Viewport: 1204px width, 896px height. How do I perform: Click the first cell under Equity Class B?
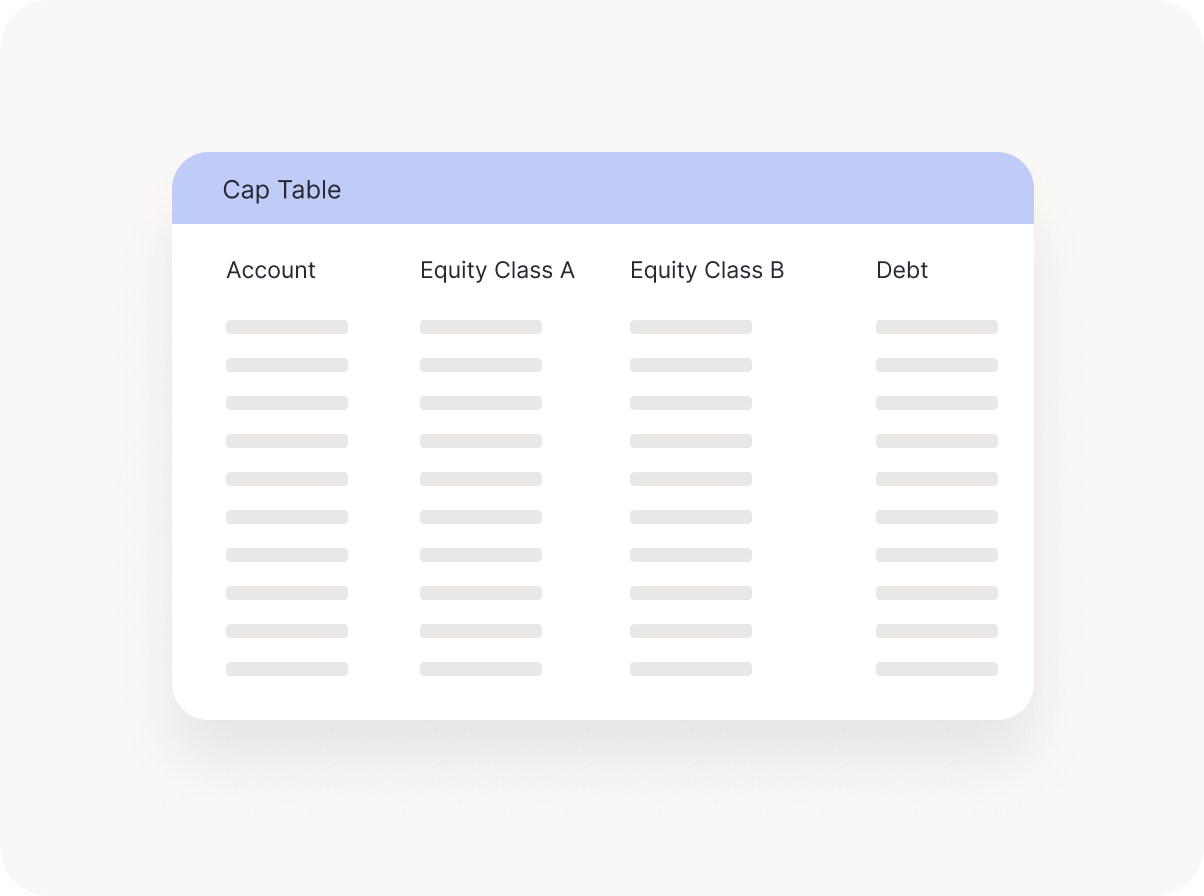tap(691, 327)
